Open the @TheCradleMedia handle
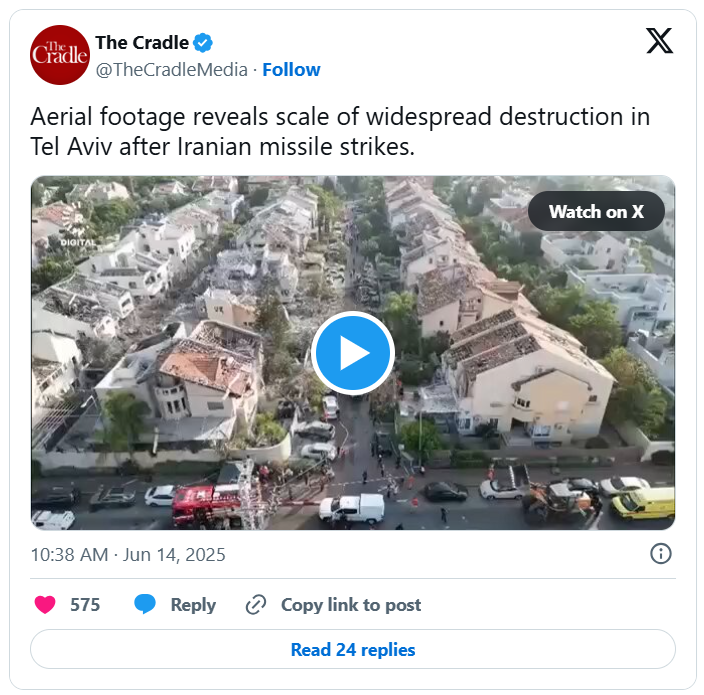Image resolution: width=704 pixels, height=695 pixels. [x=172, y=70]
